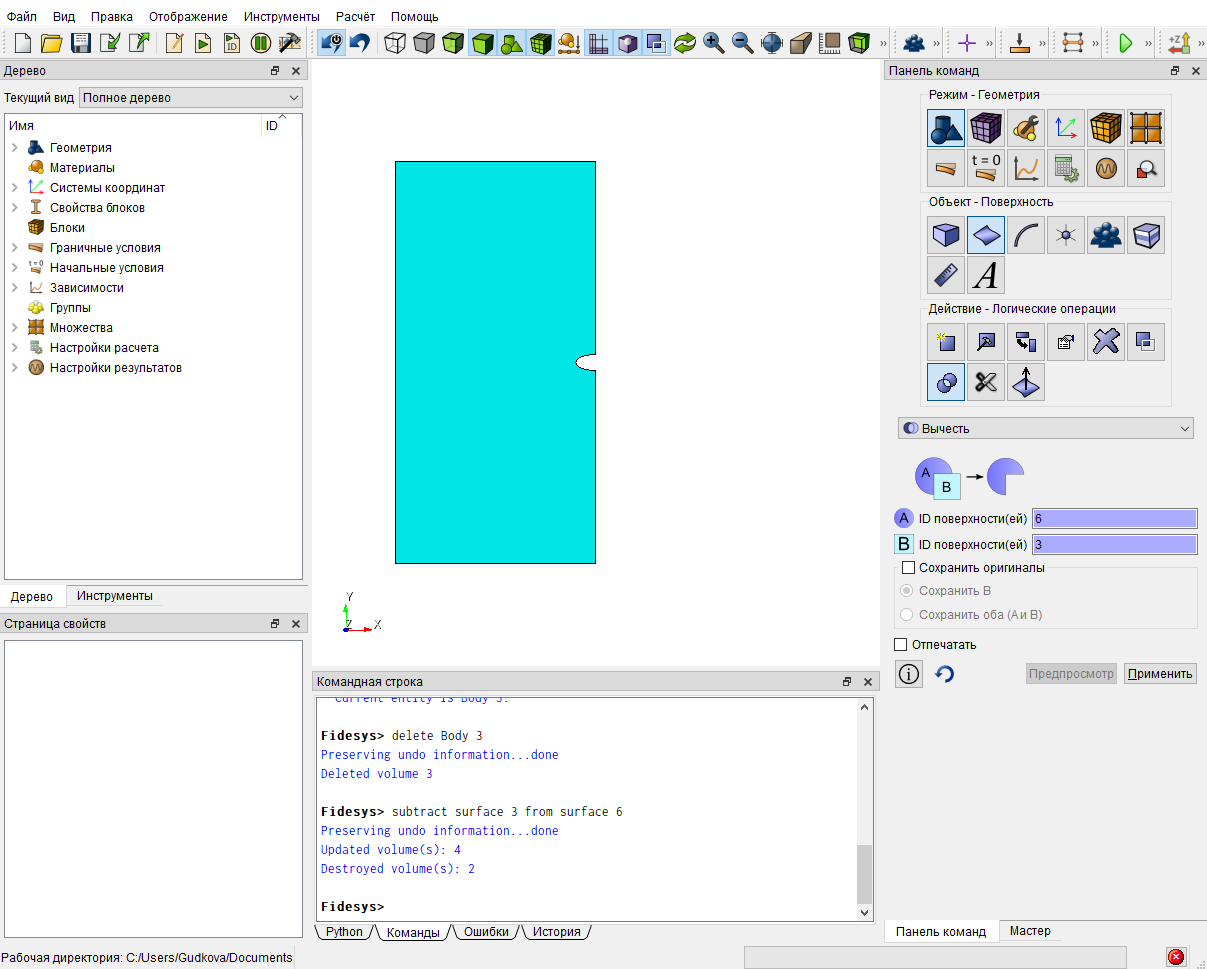Toggle the Отпечатать checkbox

pos(901,645)
